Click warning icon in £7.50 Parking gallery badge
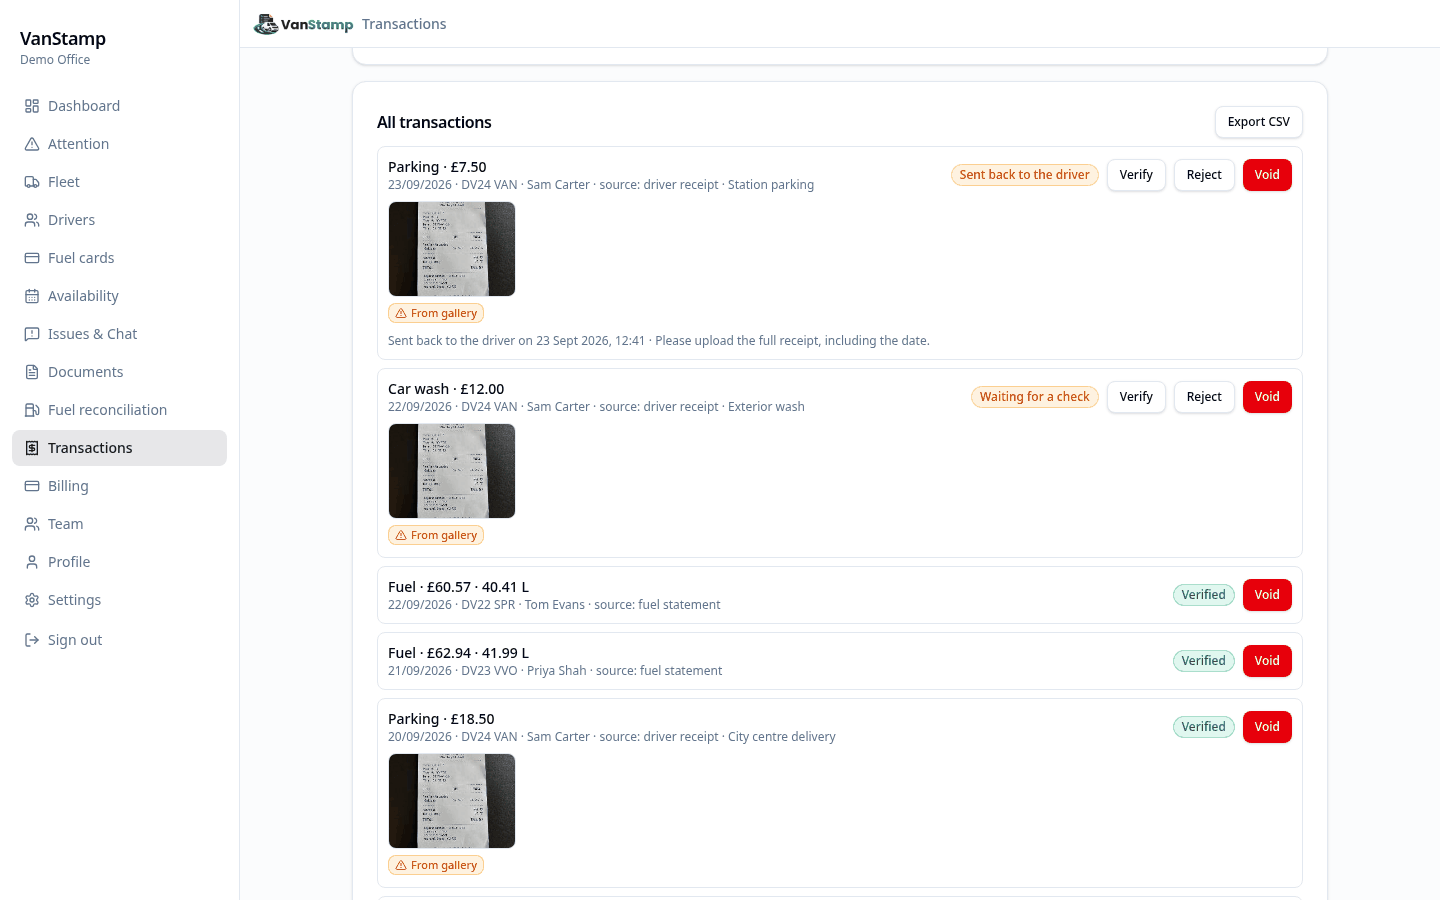Viewport: 1440px width, 900px height. [x=401, y=313]
